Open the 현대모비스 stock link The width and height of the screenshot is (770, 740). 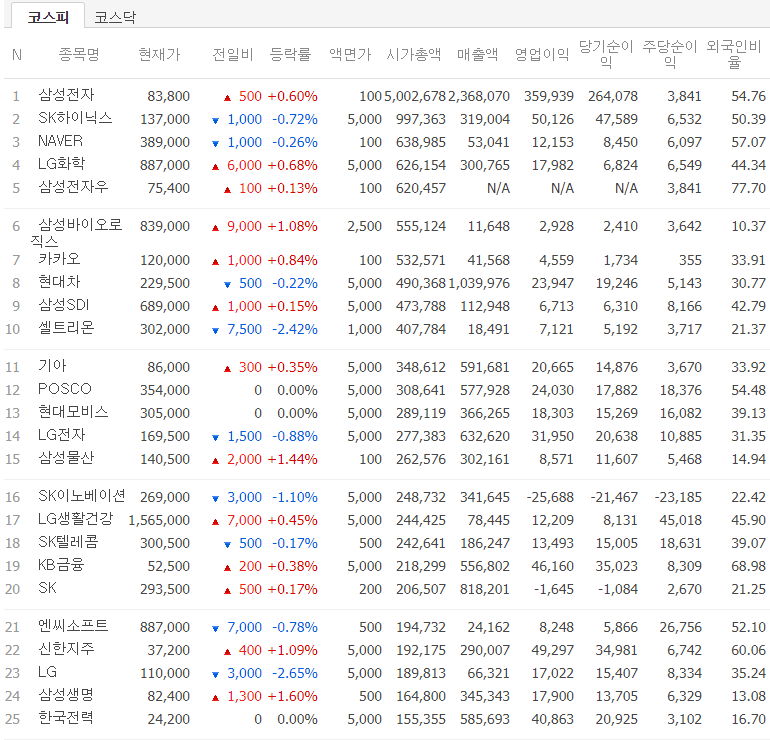(73, 411)
